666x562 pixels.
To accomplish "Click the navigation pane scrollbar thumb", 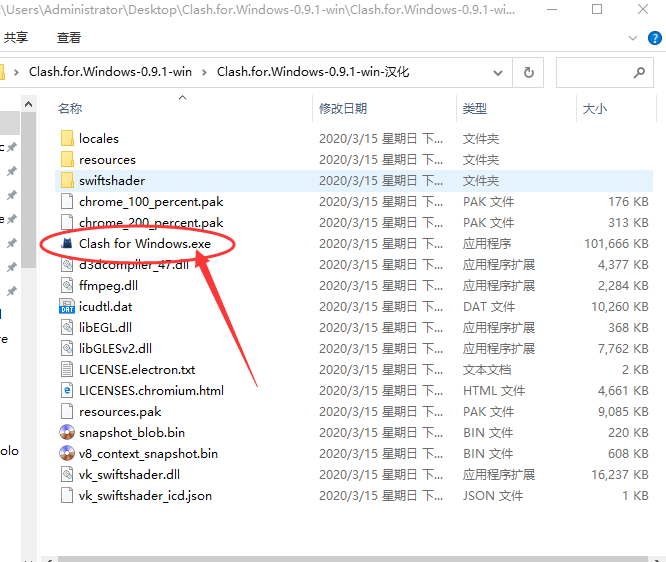I will tap(28, 189).
